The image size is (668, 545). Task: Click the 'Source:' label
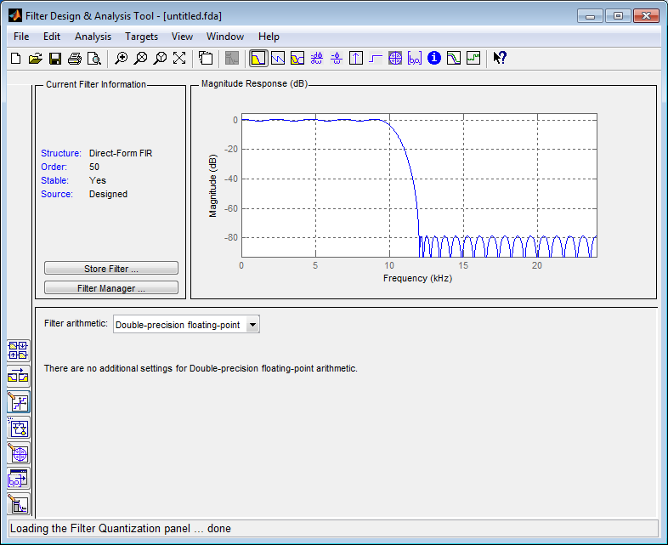[x=57, y=194]
